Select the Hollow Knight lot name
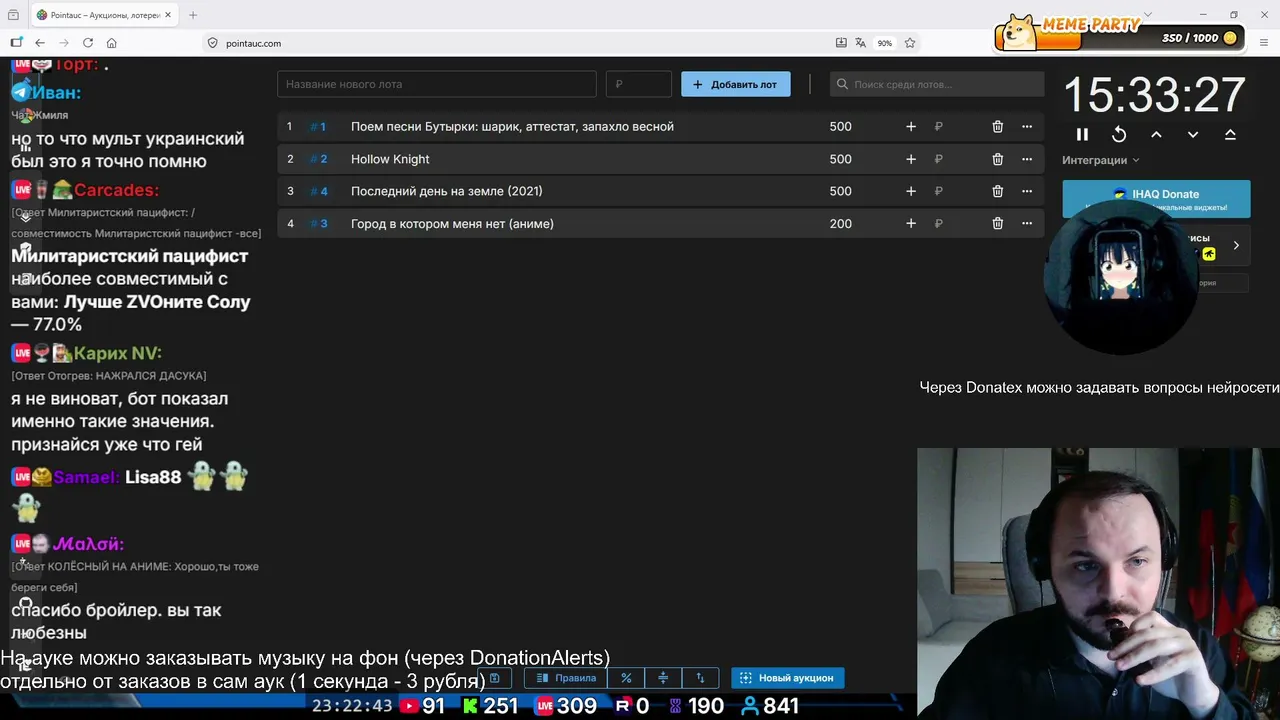The image size is (1280, 720). point(390,159)
